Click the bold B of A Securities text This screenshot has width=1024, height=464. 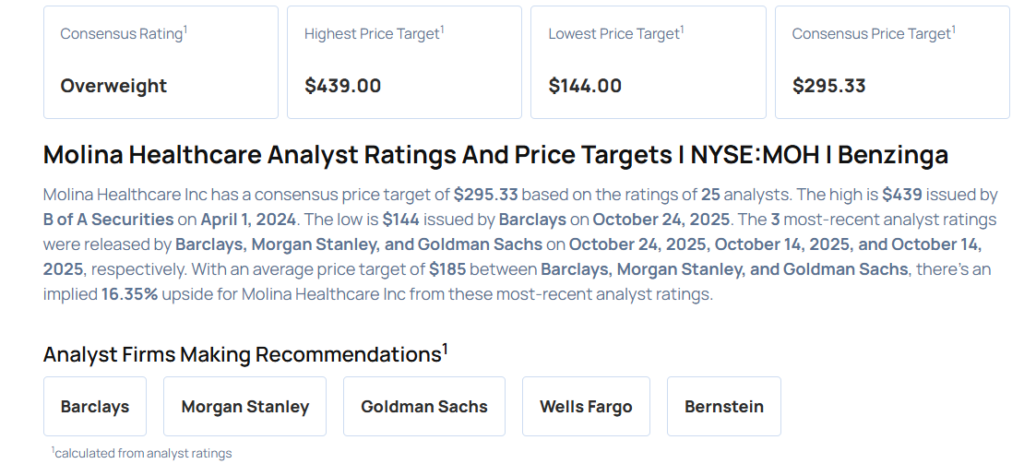point(108,219)
